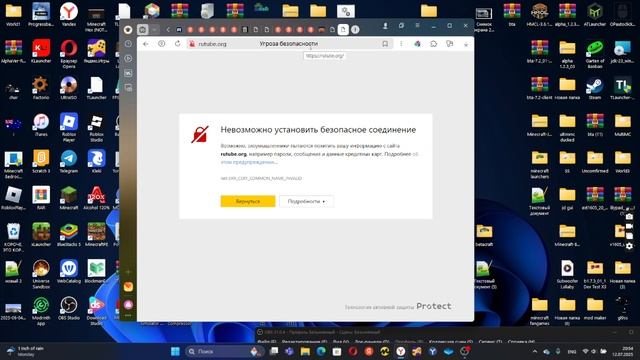Open the Unconfirmed folder on desktop
Image resolution: width=640 pixels, height=360 pixels.
coord(595,161)
